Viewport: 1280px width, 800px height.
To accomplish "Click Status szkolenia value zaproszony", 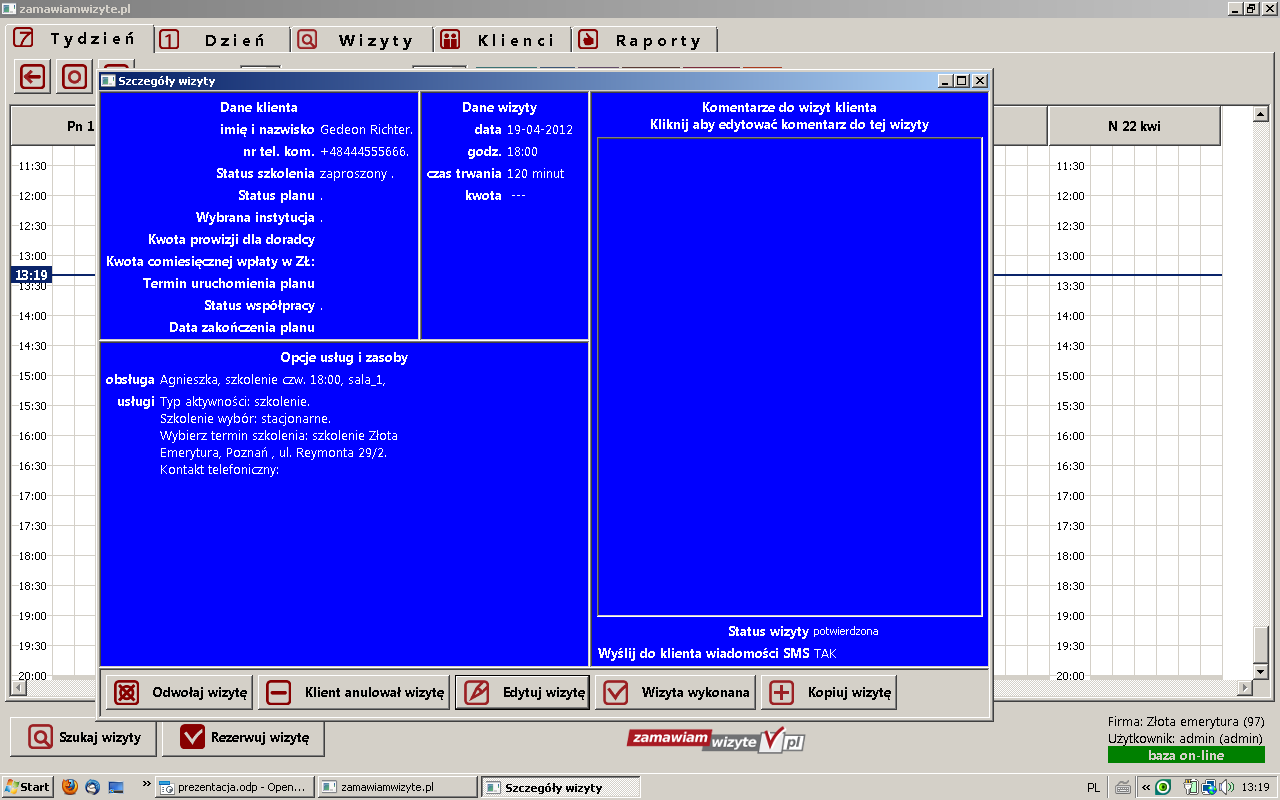I will pyautogui.click(x=357, y=174).
